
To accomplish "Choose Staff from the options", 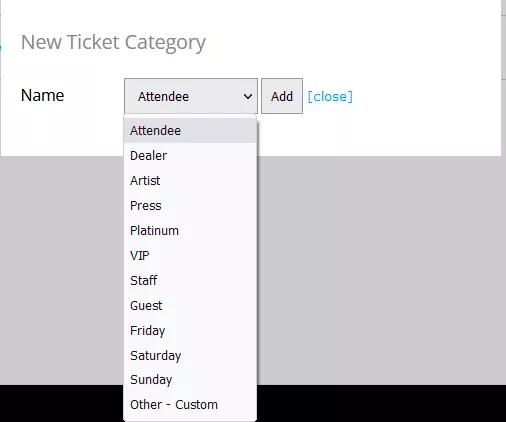I will click(190, 281).
